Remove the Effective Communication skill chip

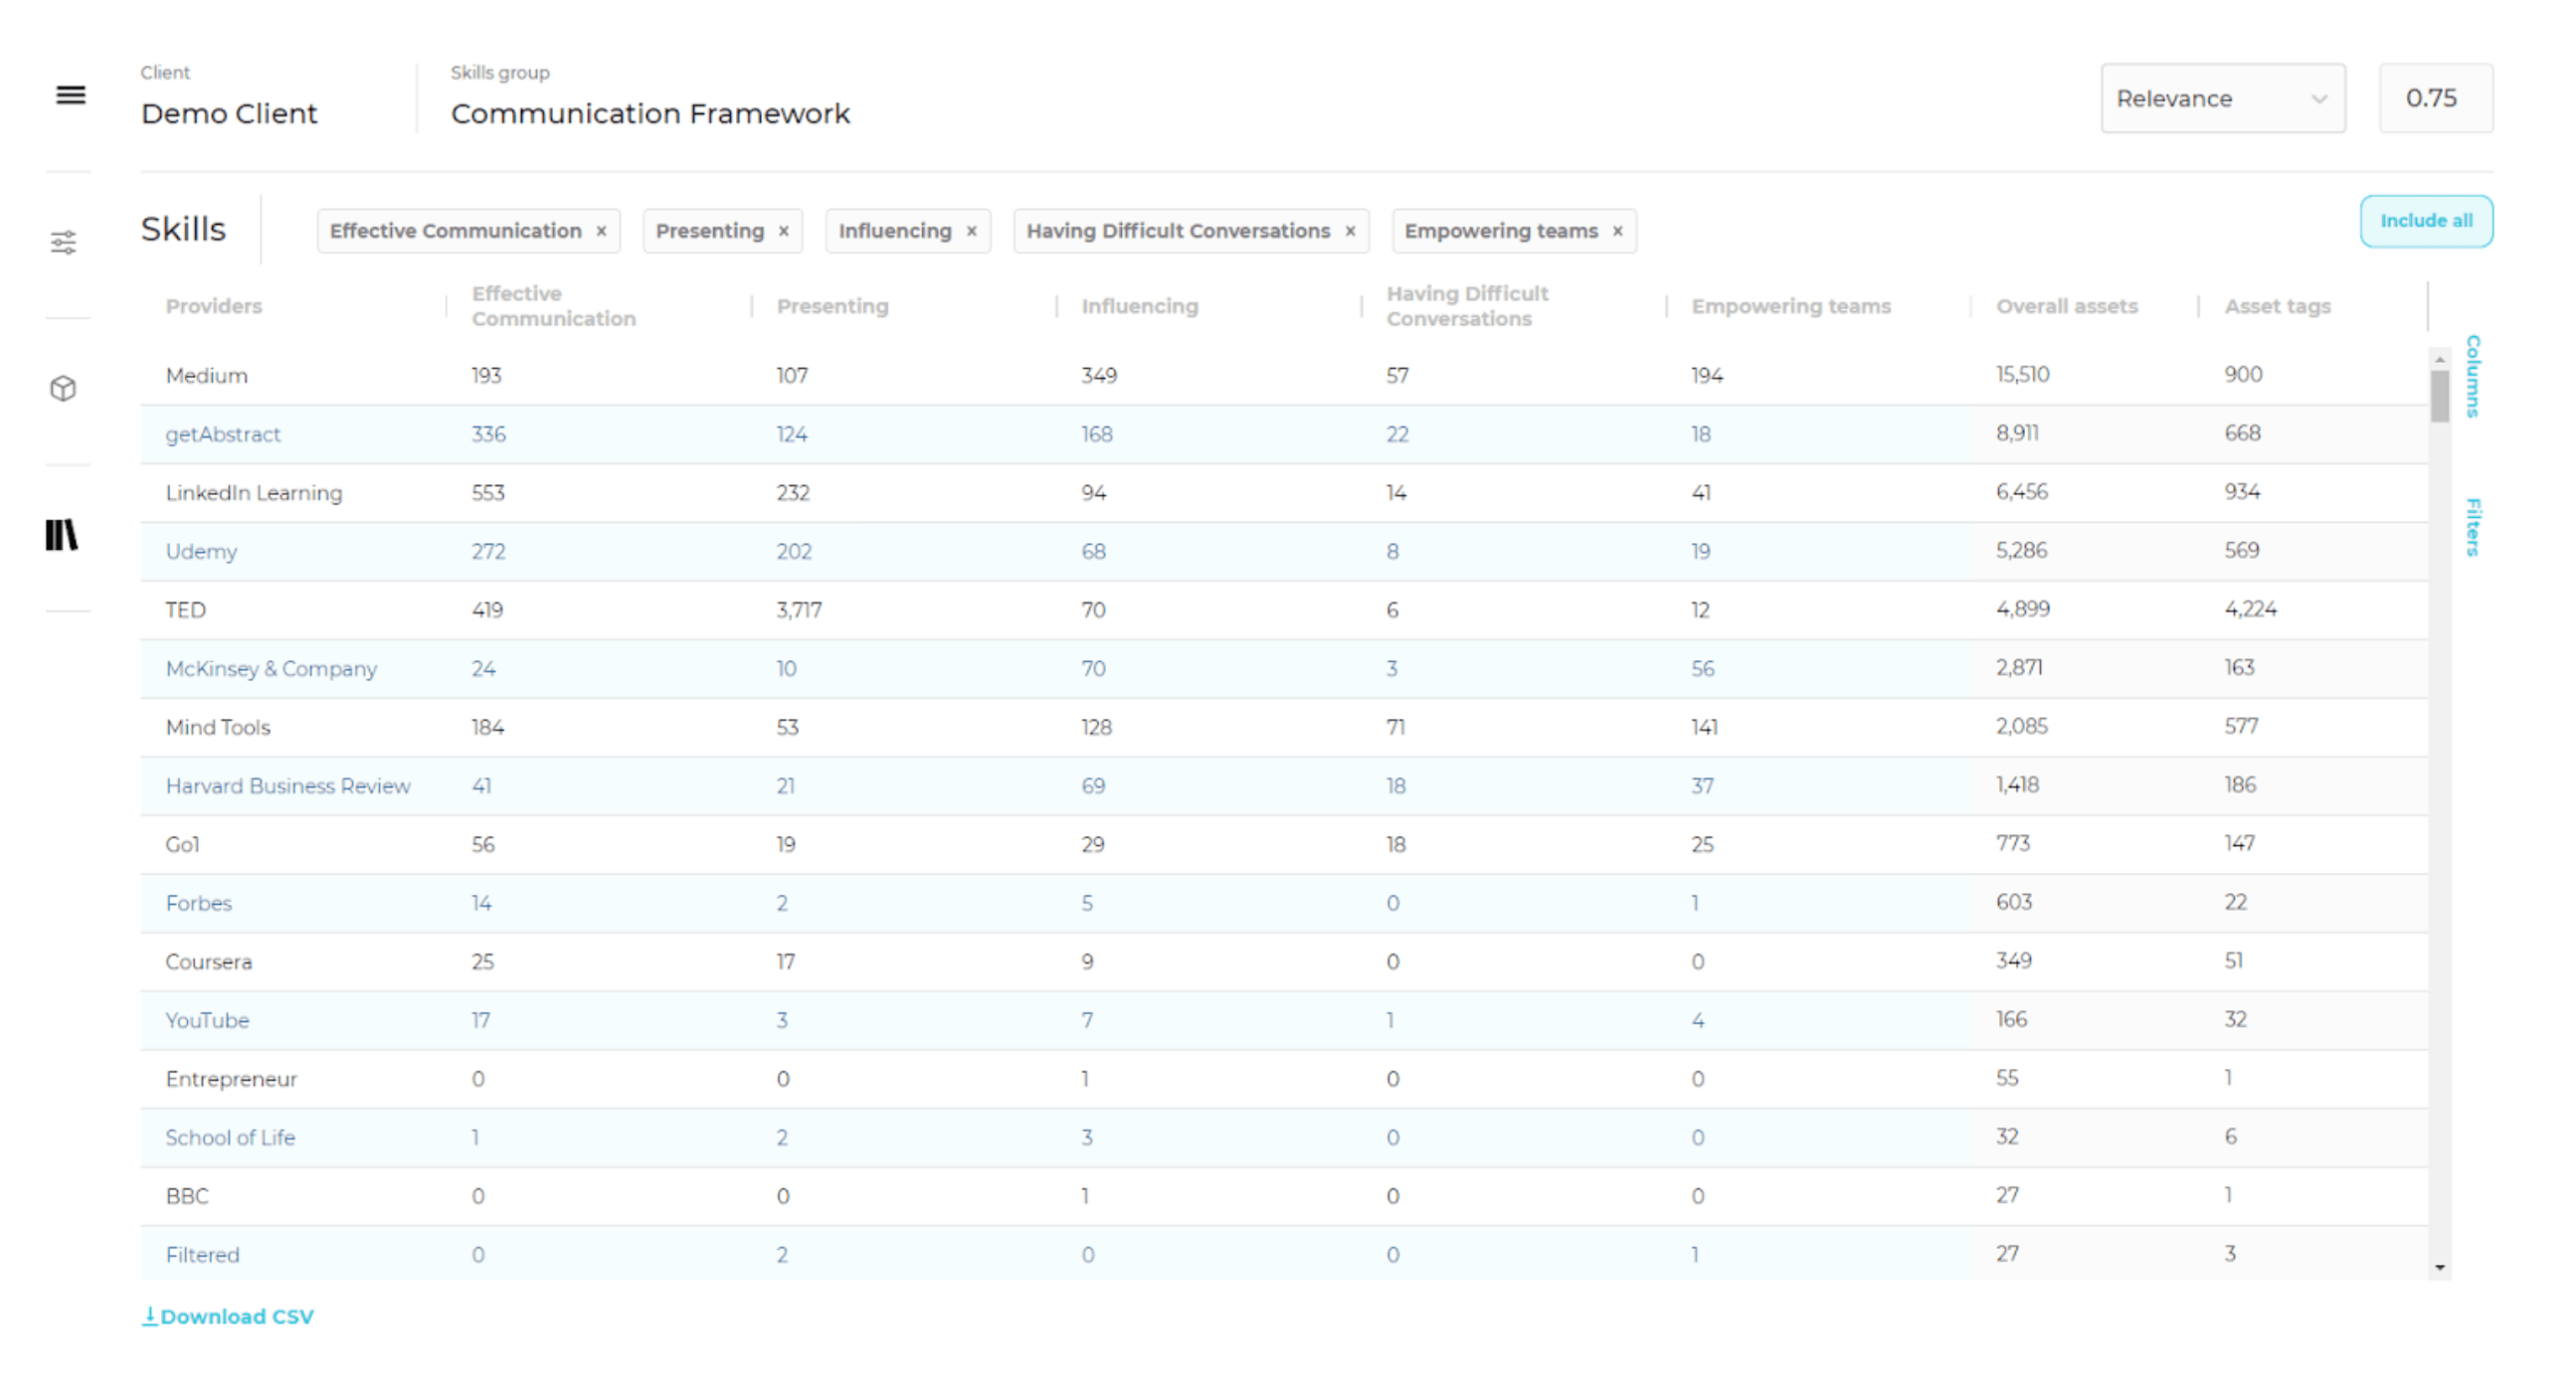click(601, 231)
